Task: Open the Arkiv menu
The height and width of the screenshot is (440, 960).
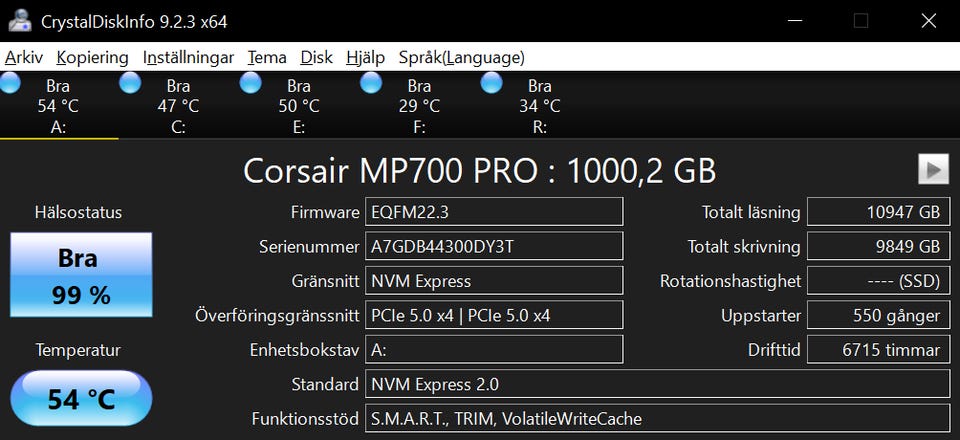Action: (24, 58)
